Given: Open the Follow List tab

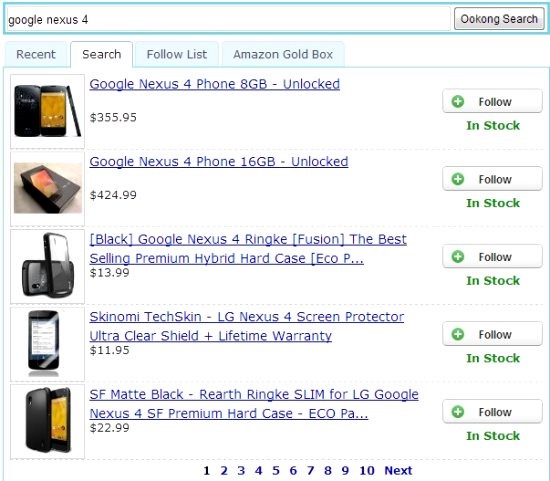Looking at the screenshot, I should point(177,54).
